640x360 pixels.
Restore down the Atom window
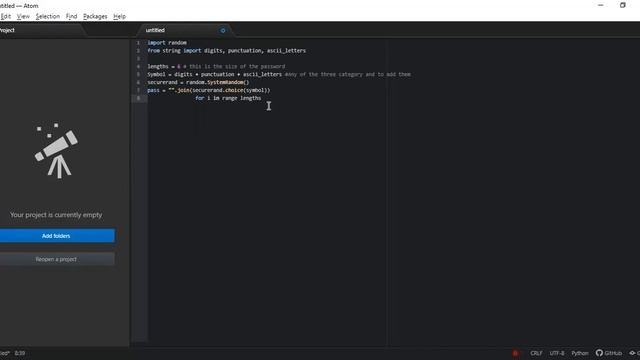click(623, 5)
